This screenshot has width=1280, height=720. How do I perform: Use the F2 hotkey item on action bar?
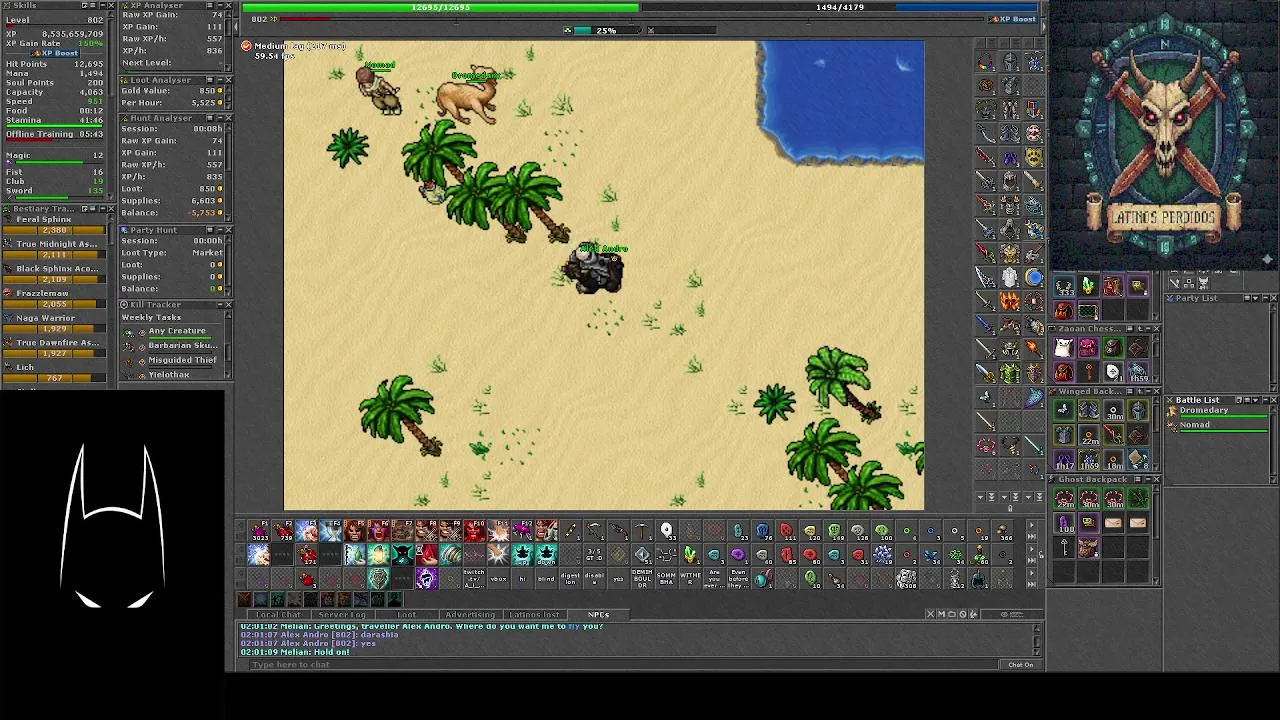[x=283, y=531]
